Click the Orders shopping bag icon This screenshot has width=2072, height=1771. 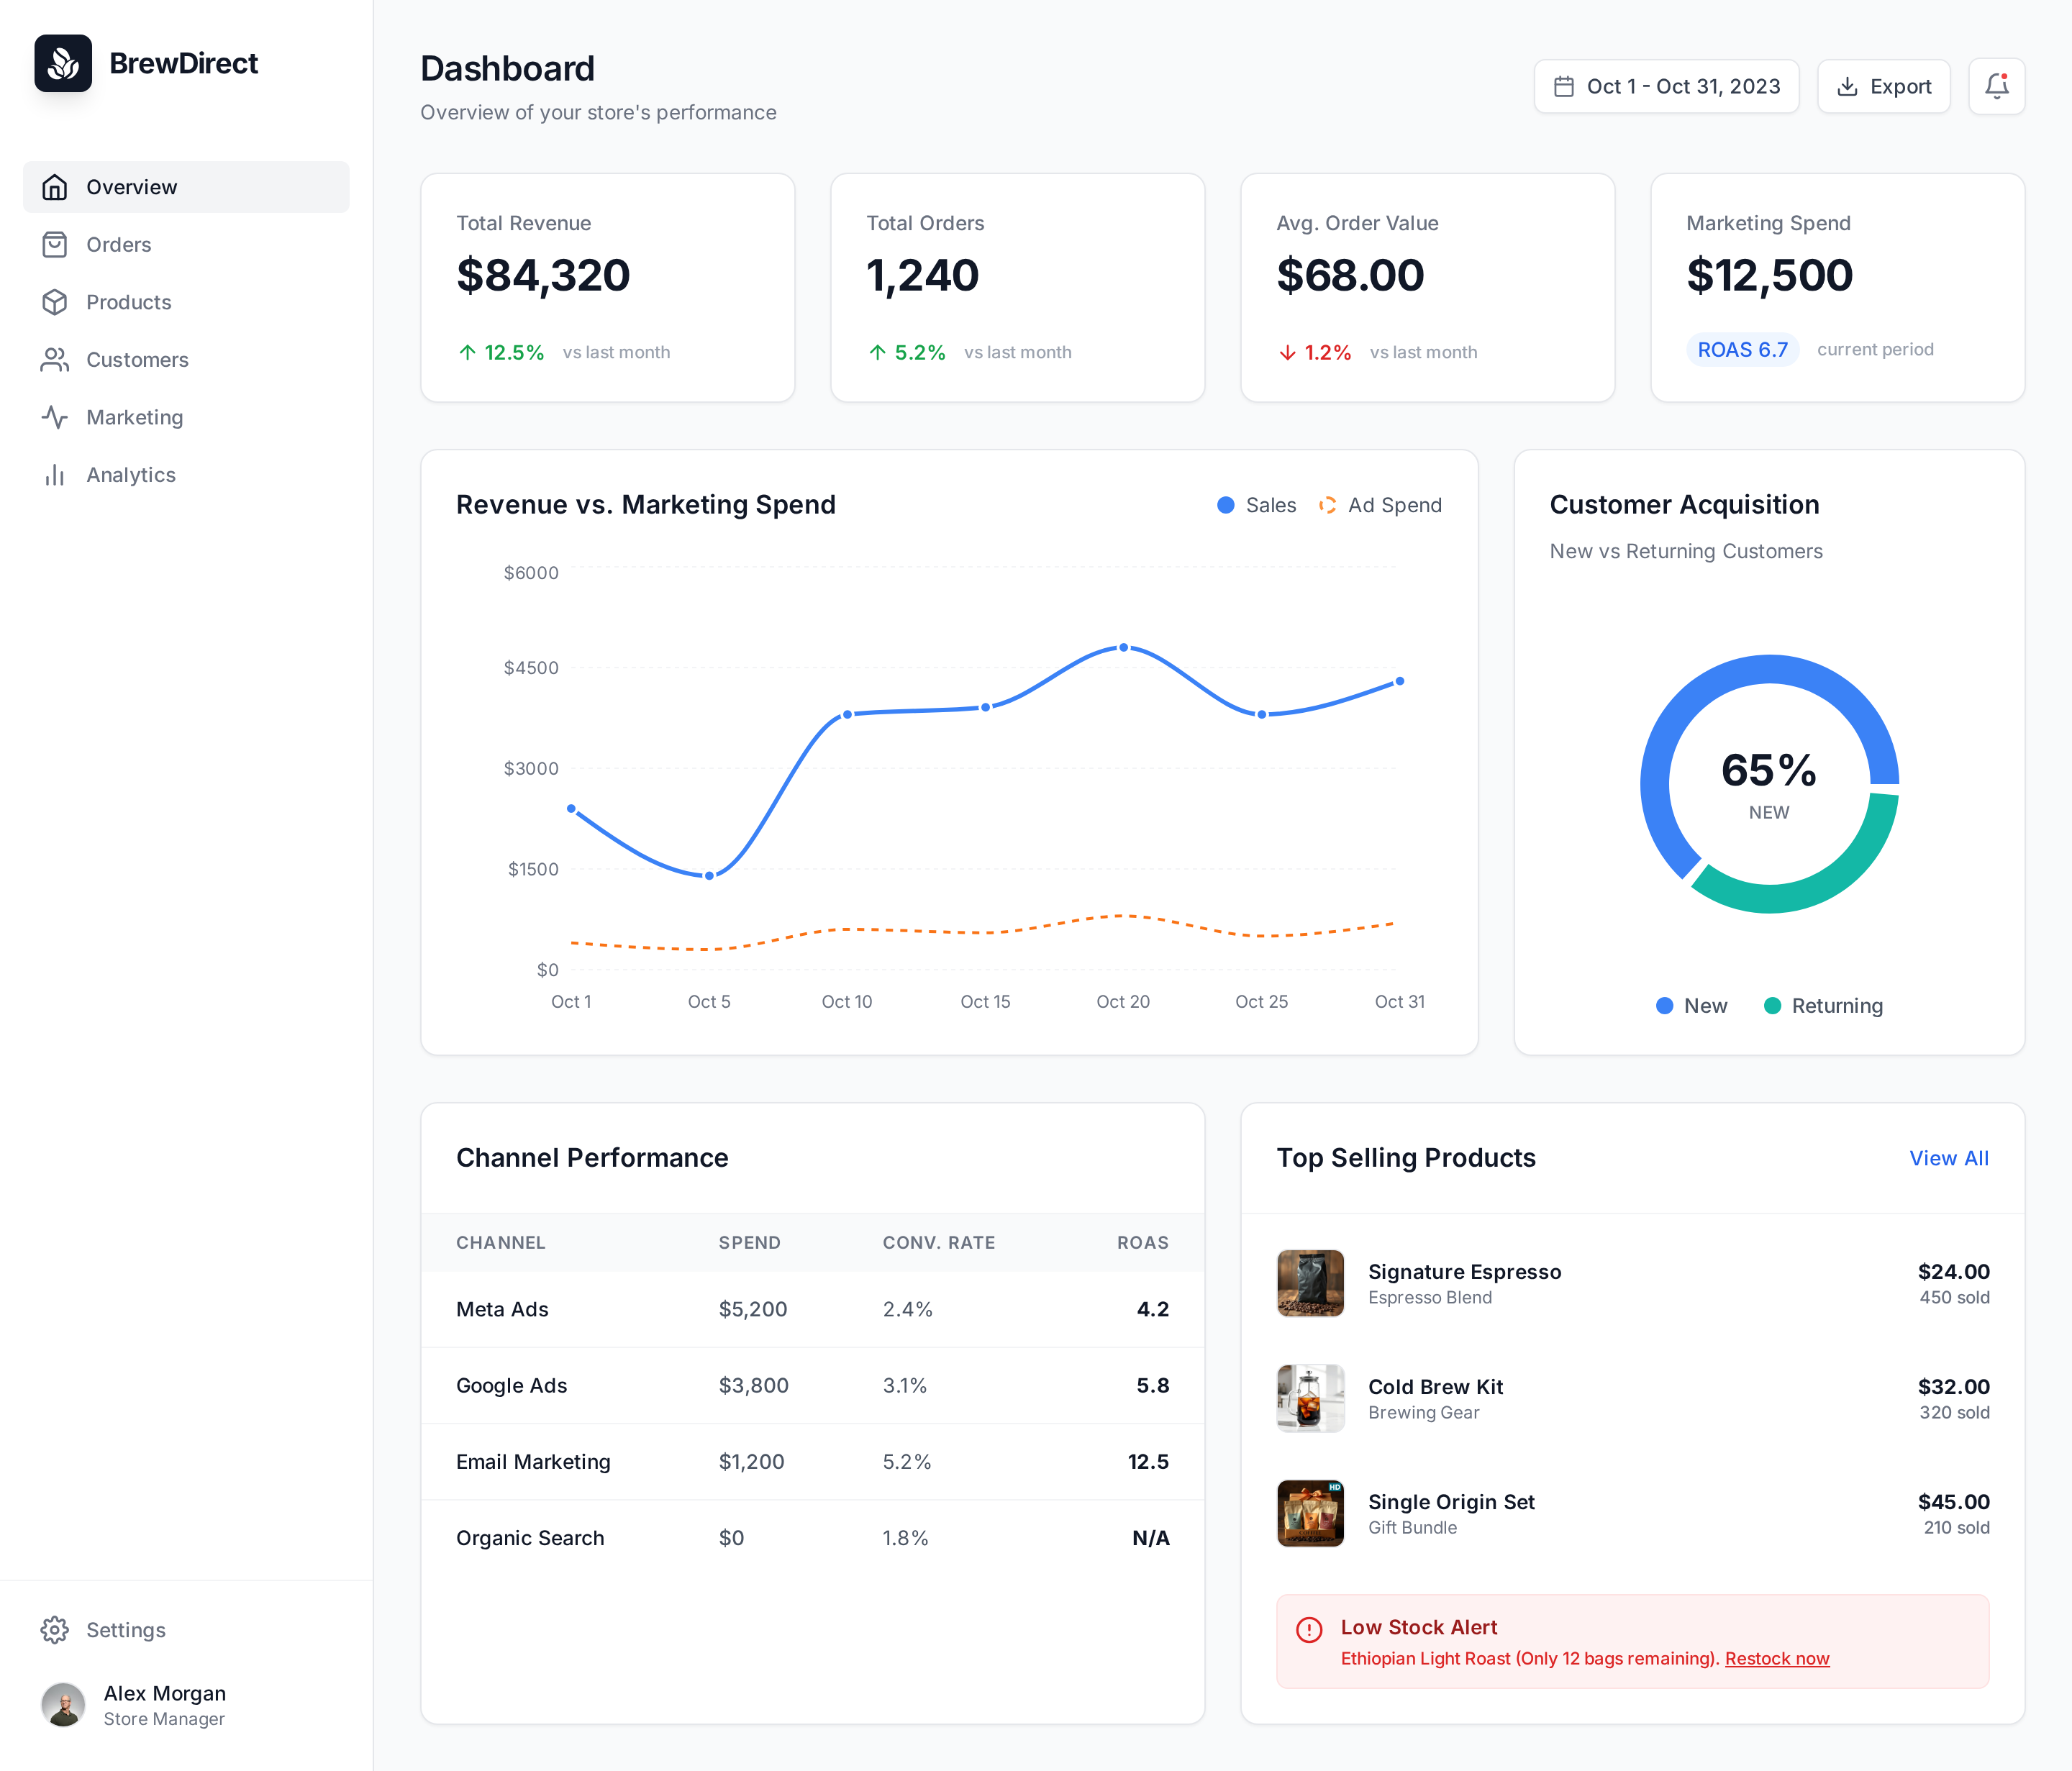coord(55,245)
